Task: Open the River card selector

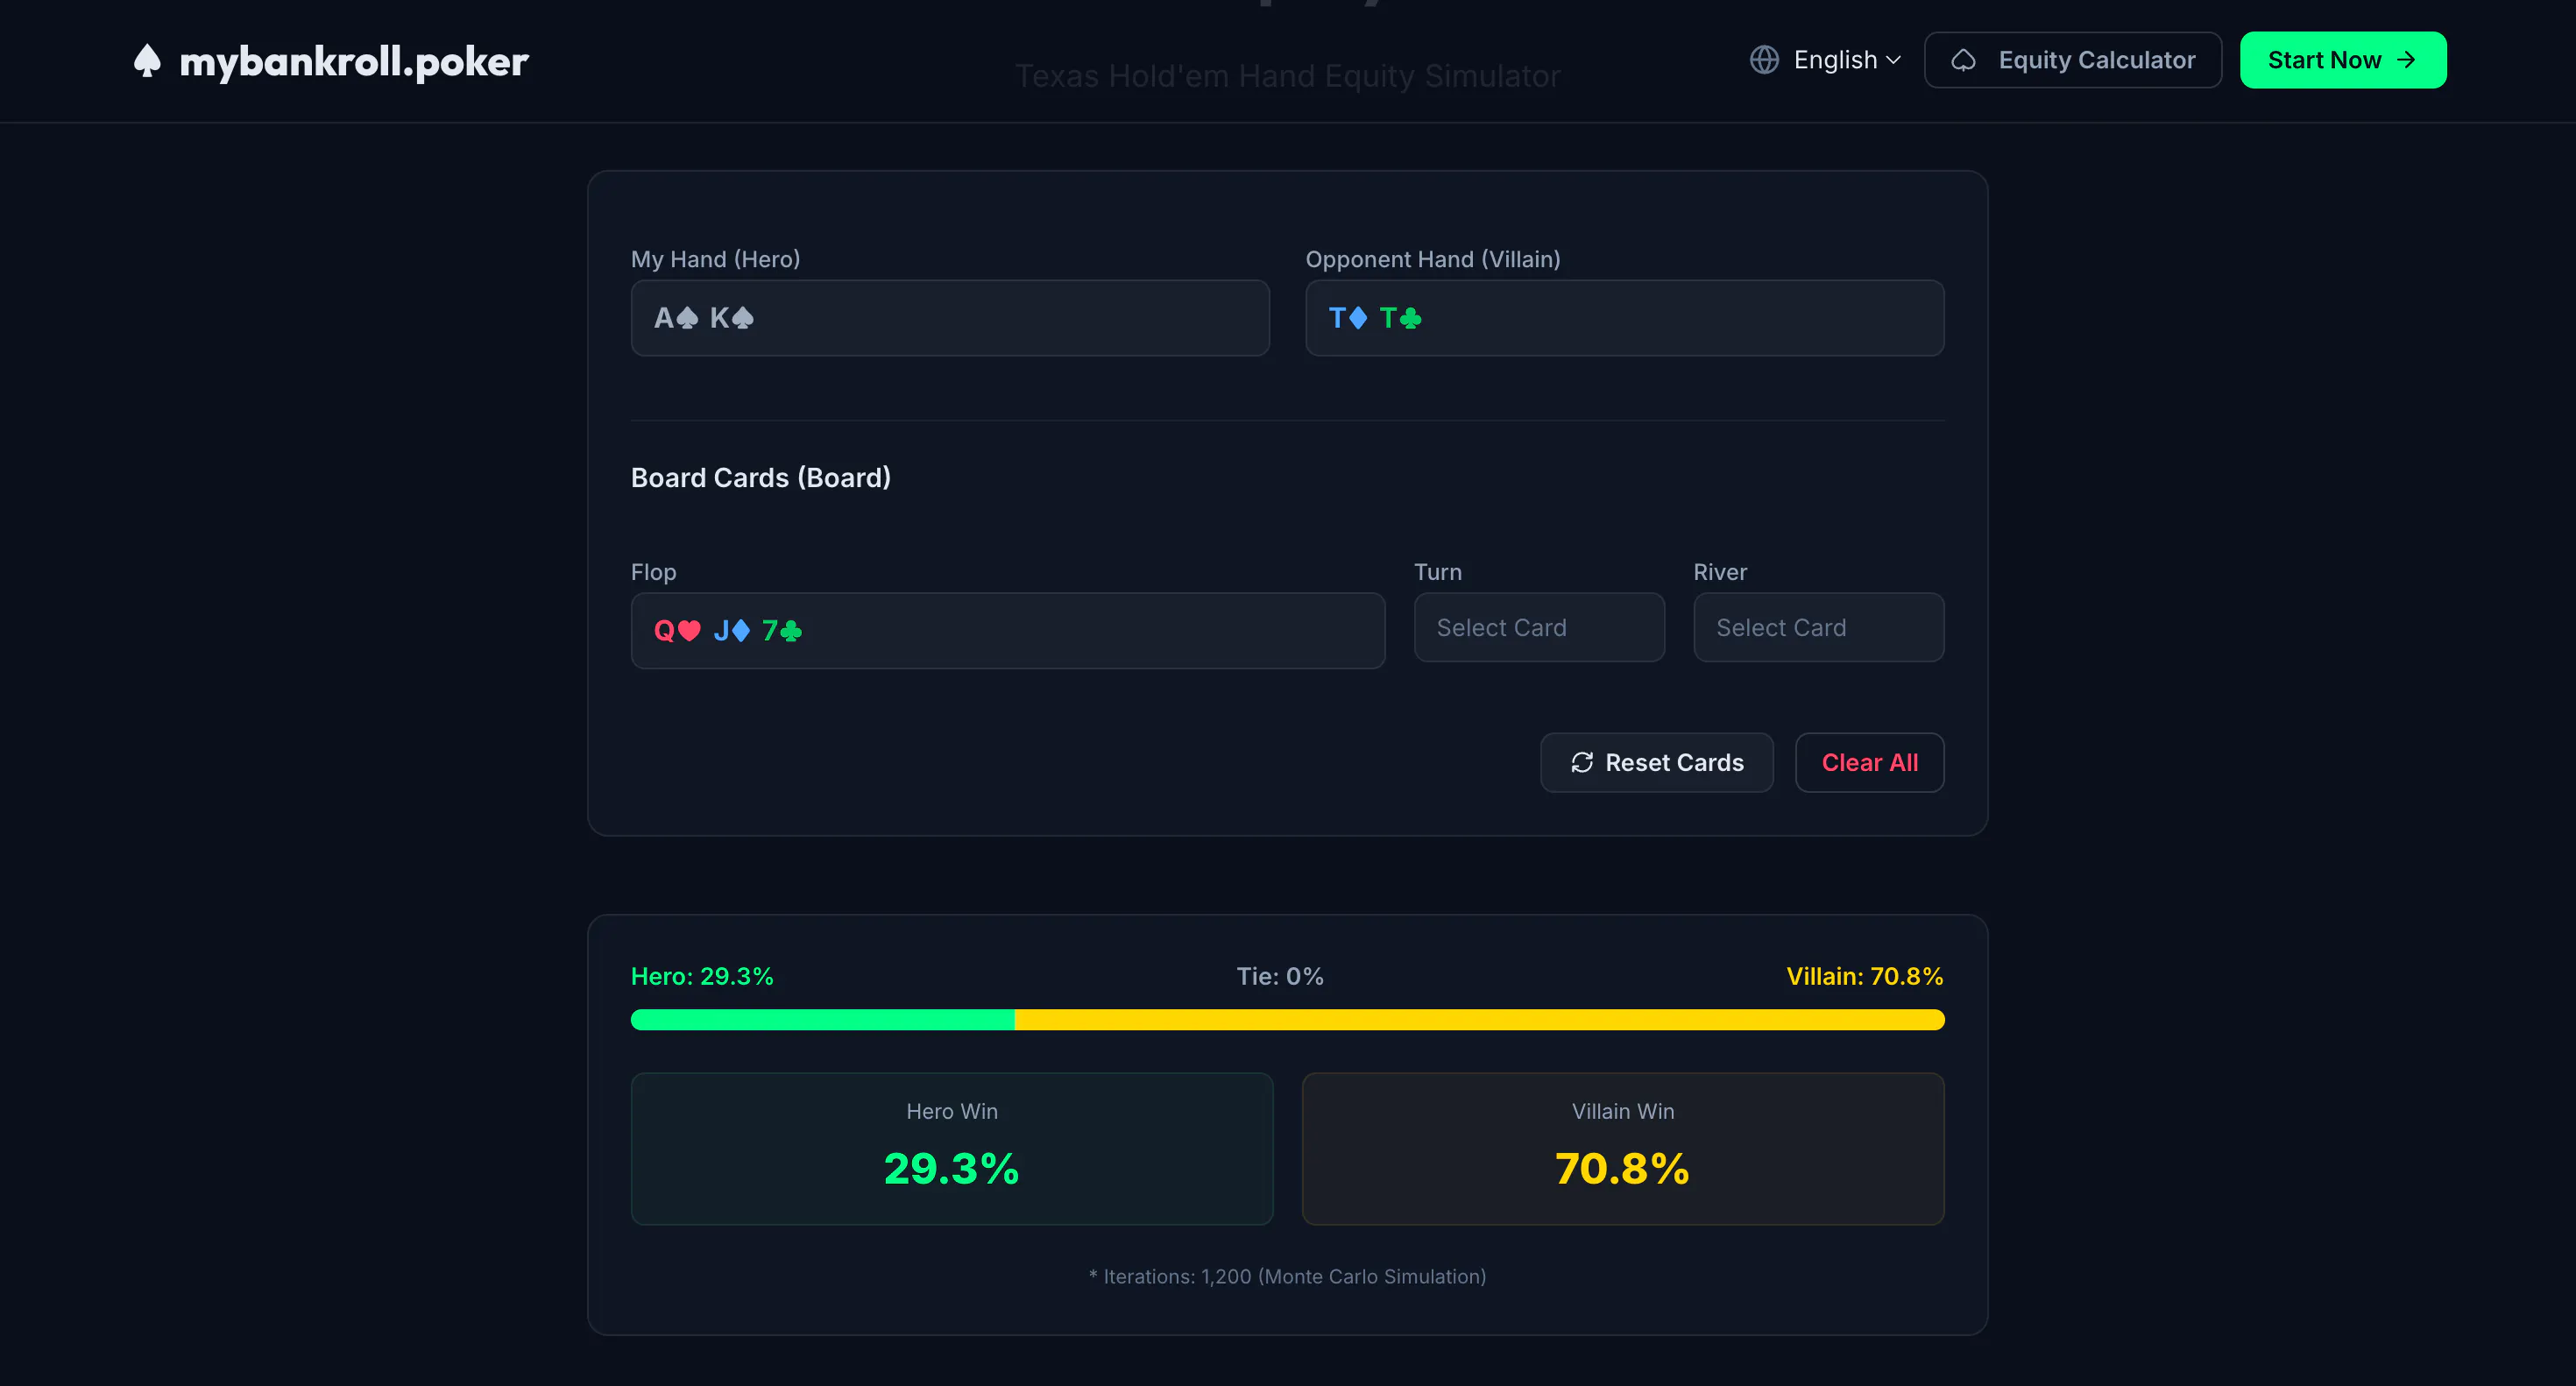Action: tap(1818, 627)
